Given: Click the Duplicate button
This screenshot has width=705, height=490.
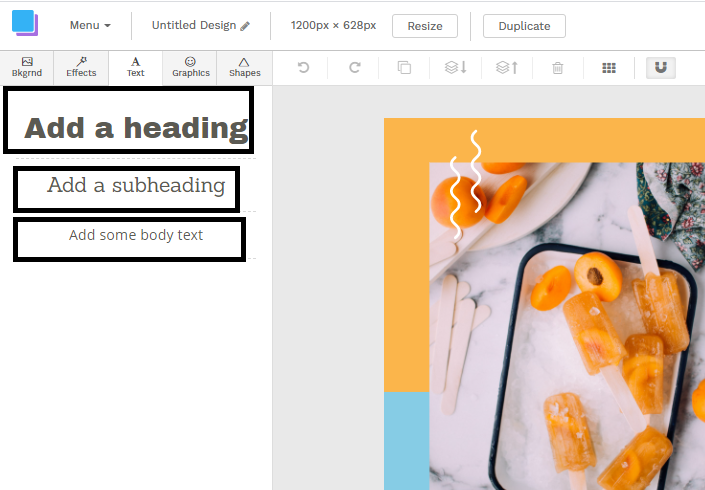Looking at the screenshot, I should 524,26.
